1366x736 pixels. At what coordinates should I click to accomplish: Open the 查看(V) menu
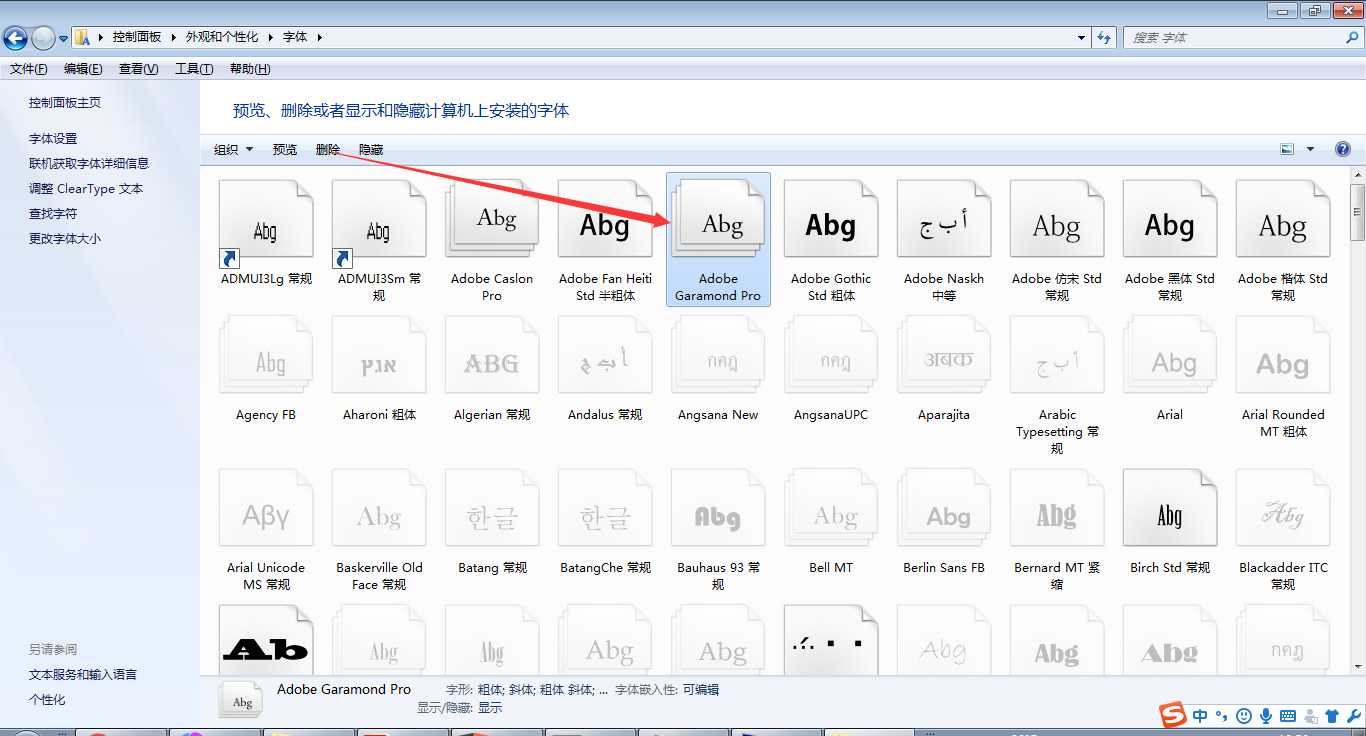[139, 69]
